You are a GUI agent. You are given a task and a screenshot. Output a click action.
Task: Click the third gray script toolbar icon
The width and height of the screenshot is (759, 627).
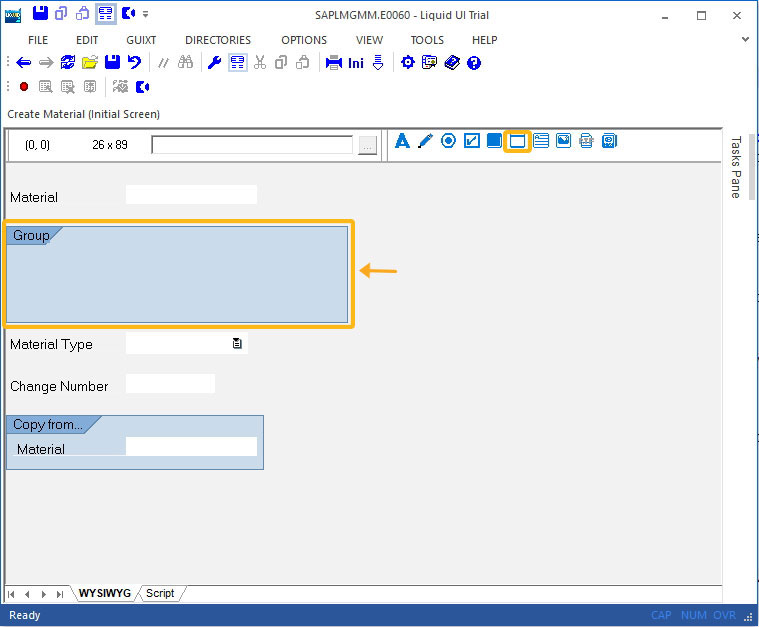[90, 87]
